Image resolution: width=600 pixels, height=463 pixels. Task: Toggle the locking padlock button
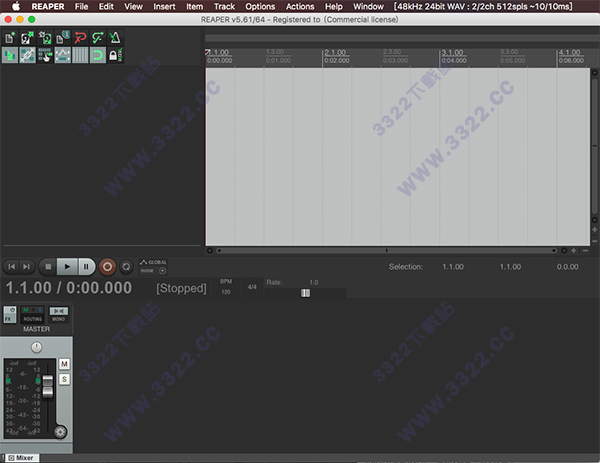point(115,55)
